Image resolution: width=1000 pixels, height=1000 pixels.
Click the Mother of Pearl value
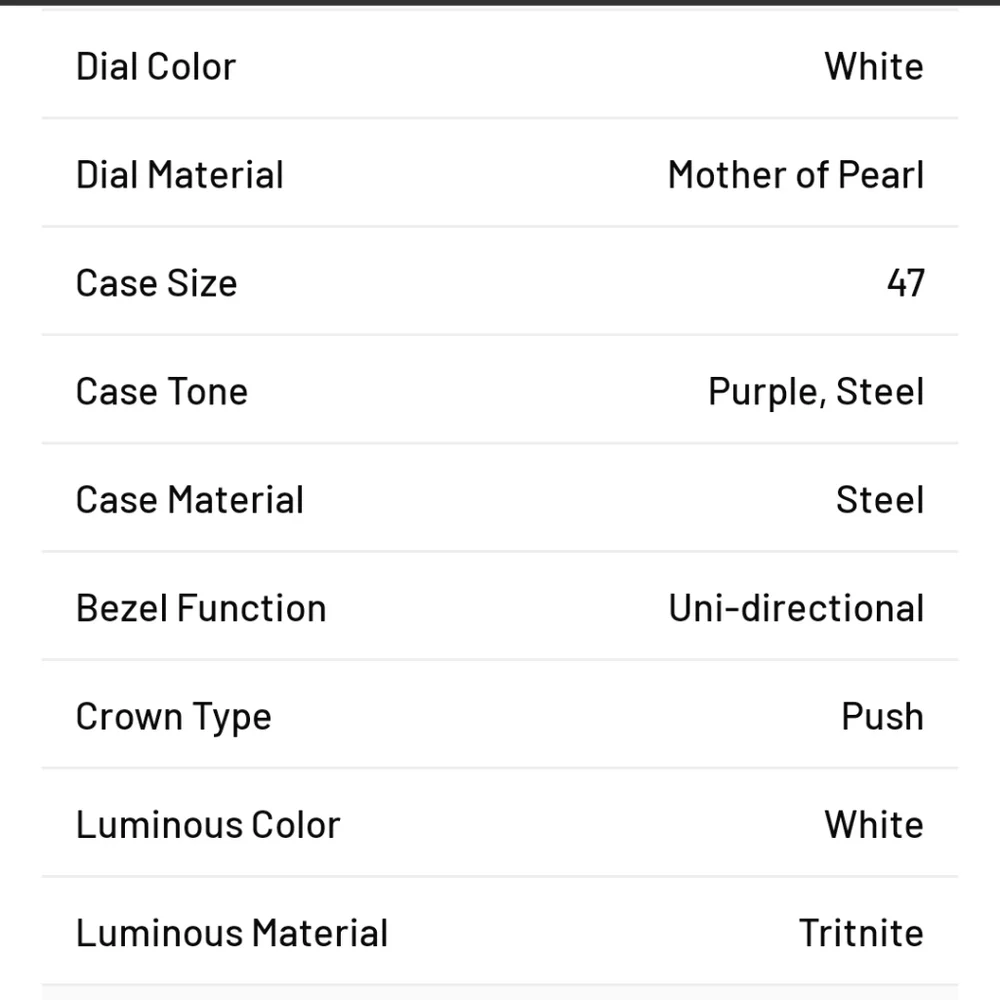[796, 175]
